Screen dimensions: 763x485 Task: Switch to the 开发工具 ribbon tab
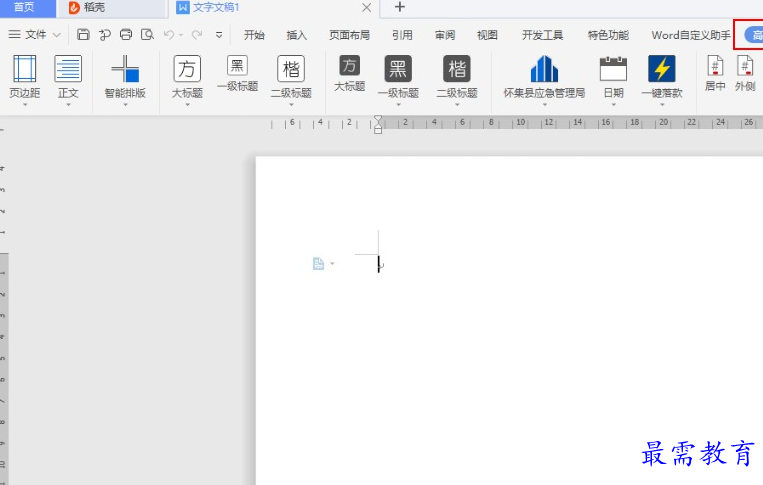(x=543, y=35)
